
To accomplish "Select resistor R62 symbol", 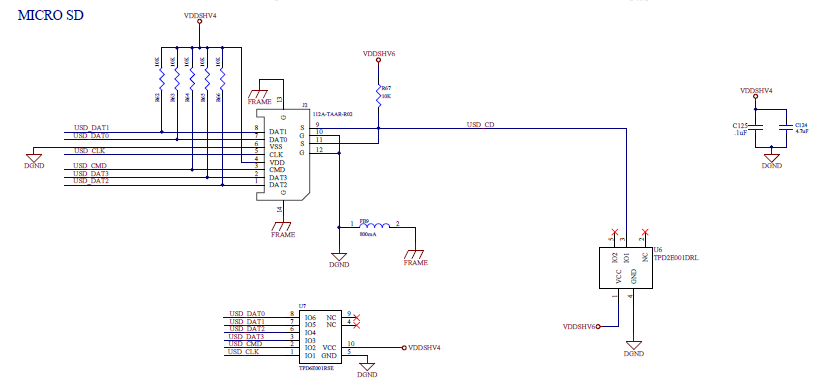I will (161, 79).
